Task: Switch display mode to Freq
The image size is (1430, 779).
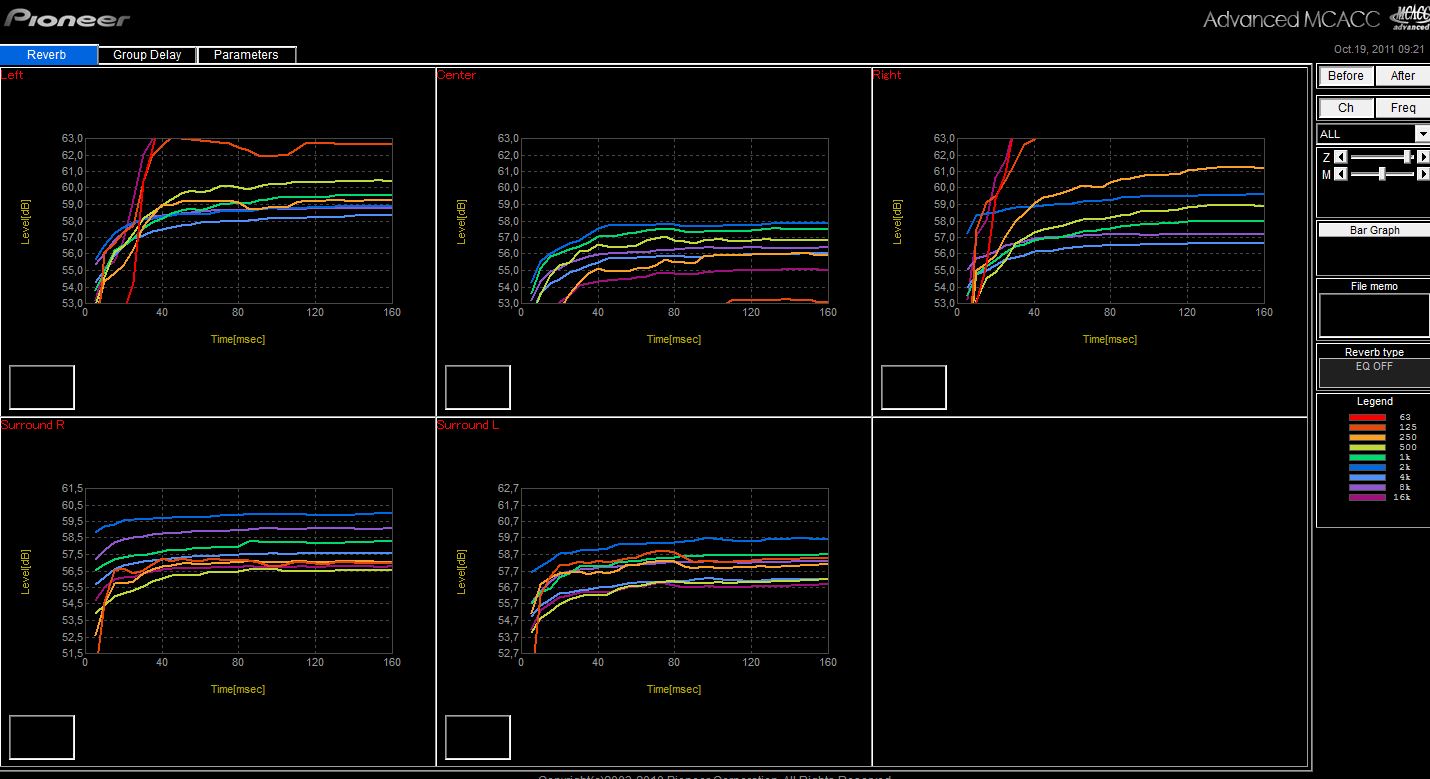Action: click(x=1402, y=108)
